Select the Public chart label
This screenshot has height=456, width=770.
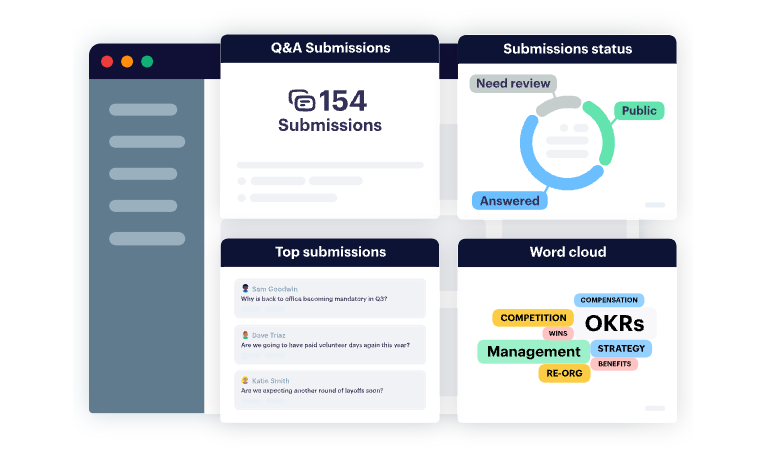639,110
